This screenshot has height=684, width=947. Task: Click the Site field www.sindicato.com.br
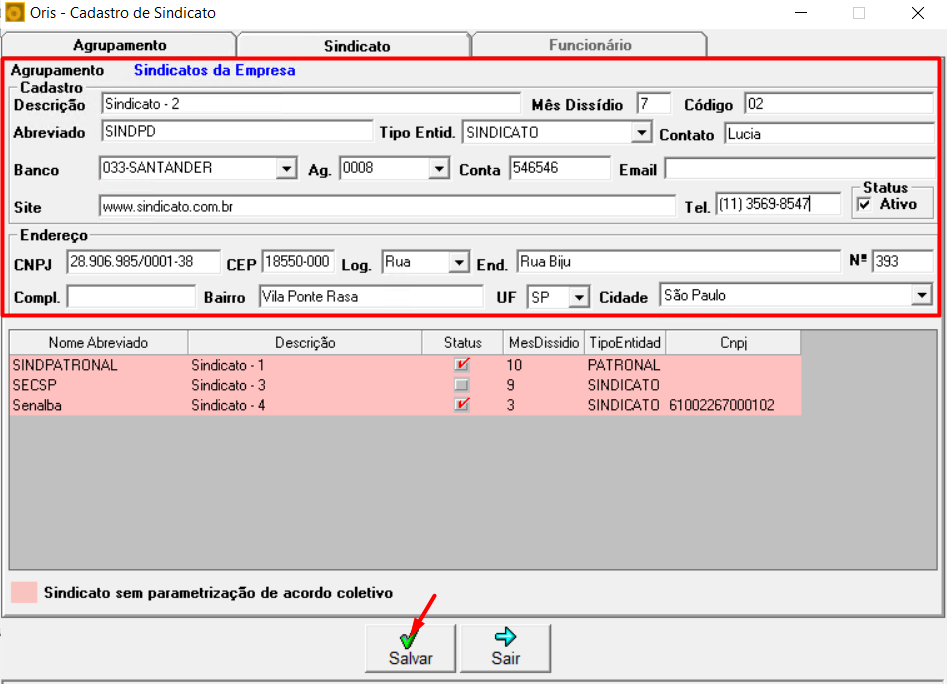tap(387, 206)
